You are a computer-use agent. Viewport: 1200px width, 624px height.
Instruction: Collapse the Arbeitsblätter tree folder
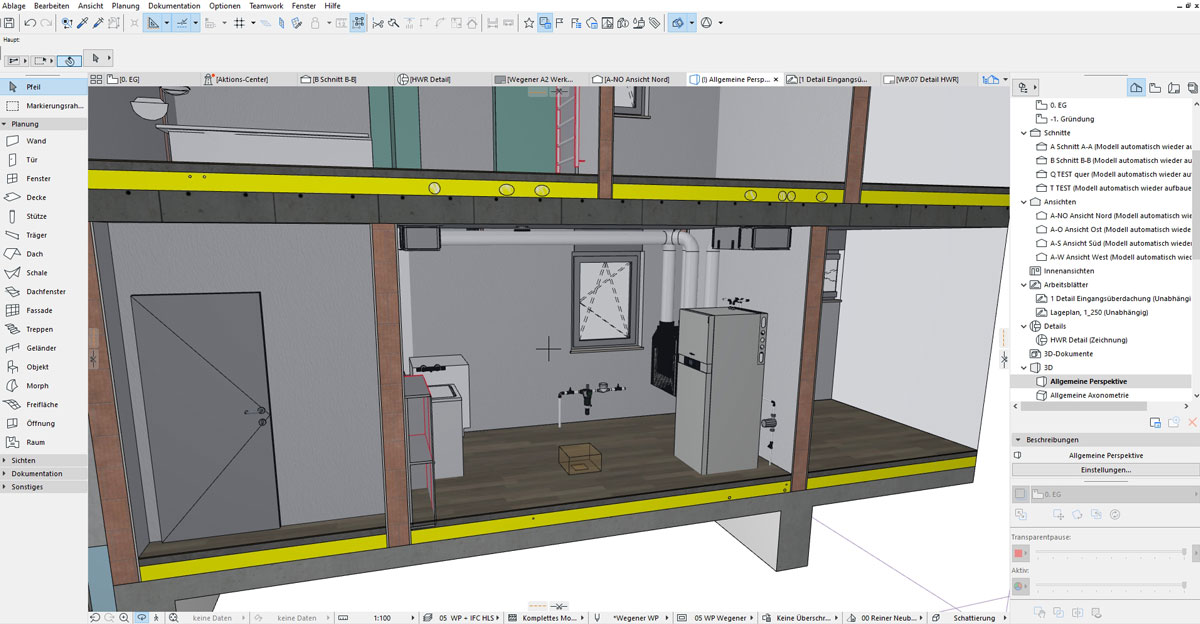coord(1024,285)
